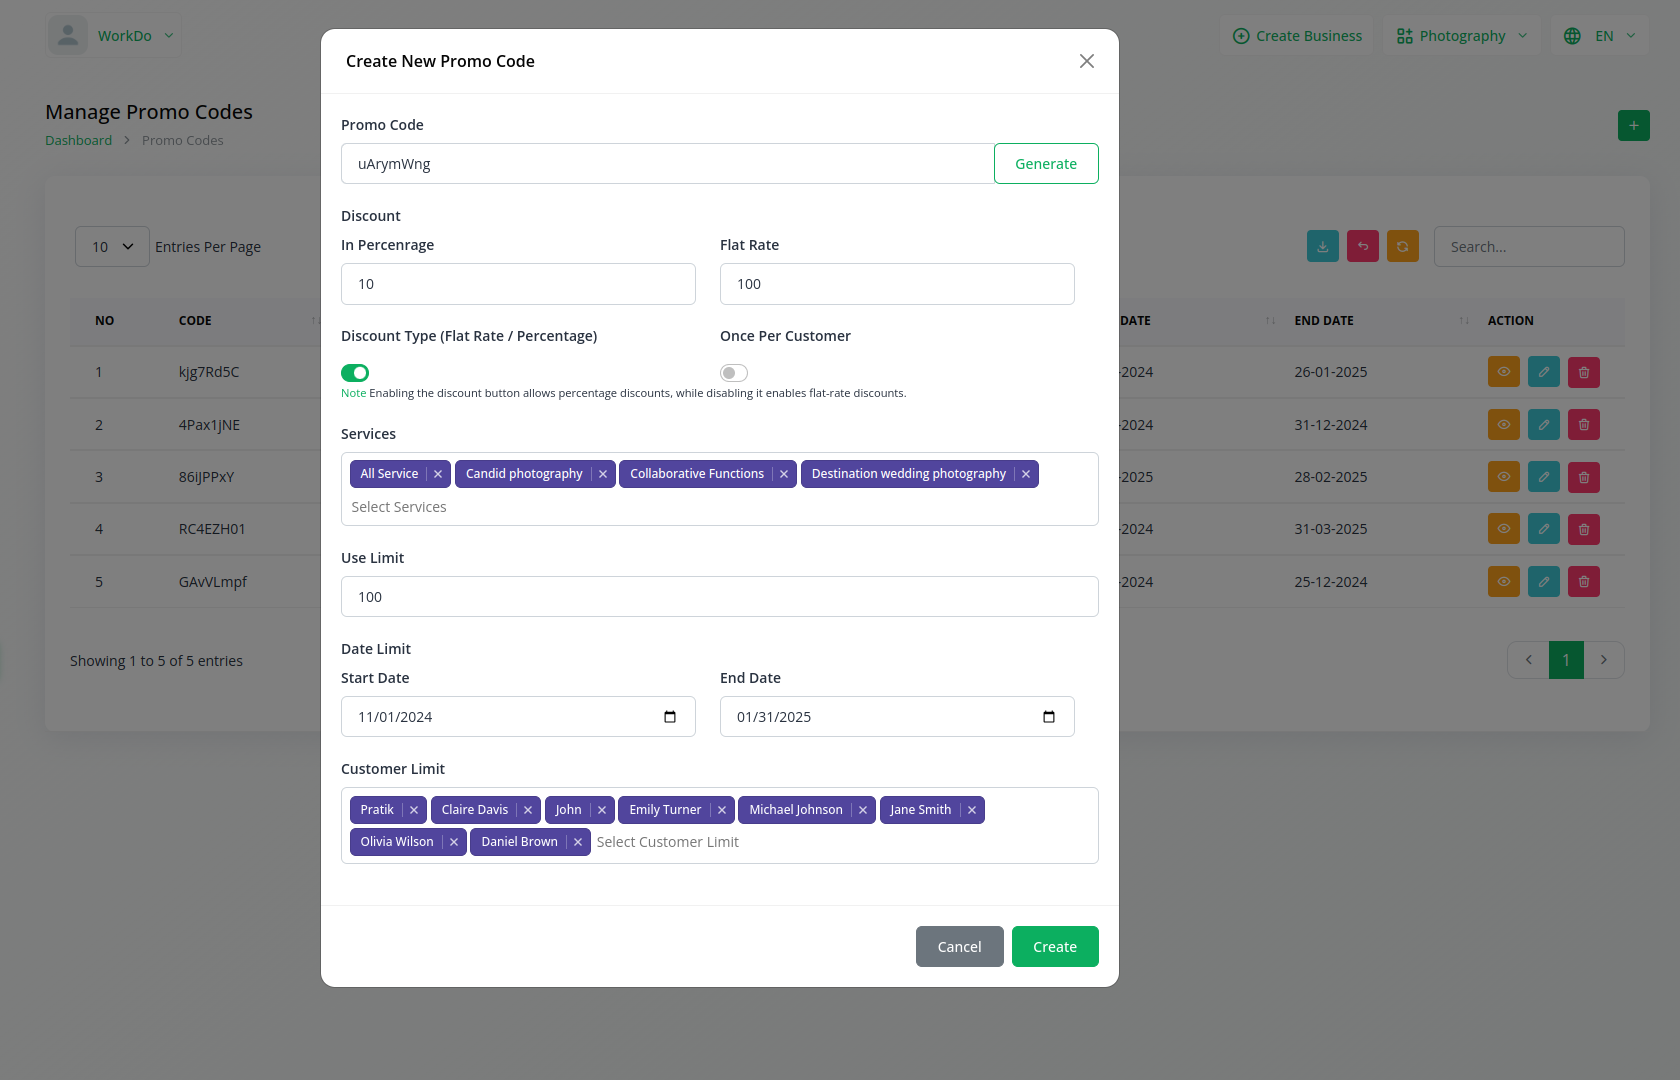The image size is (1680, 1080).
Task: Delete the promo code ending 31-12-2024
Action: [1583, 425]
